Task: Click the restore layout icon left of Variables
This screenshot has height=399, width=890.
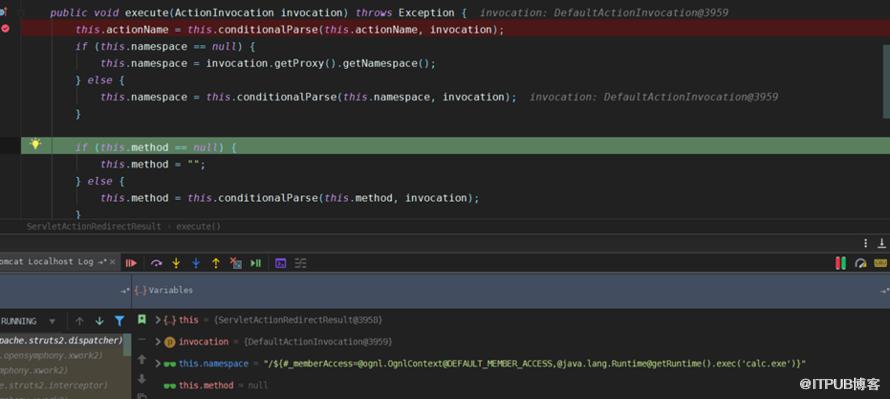Action: click(x=125, y=291)
